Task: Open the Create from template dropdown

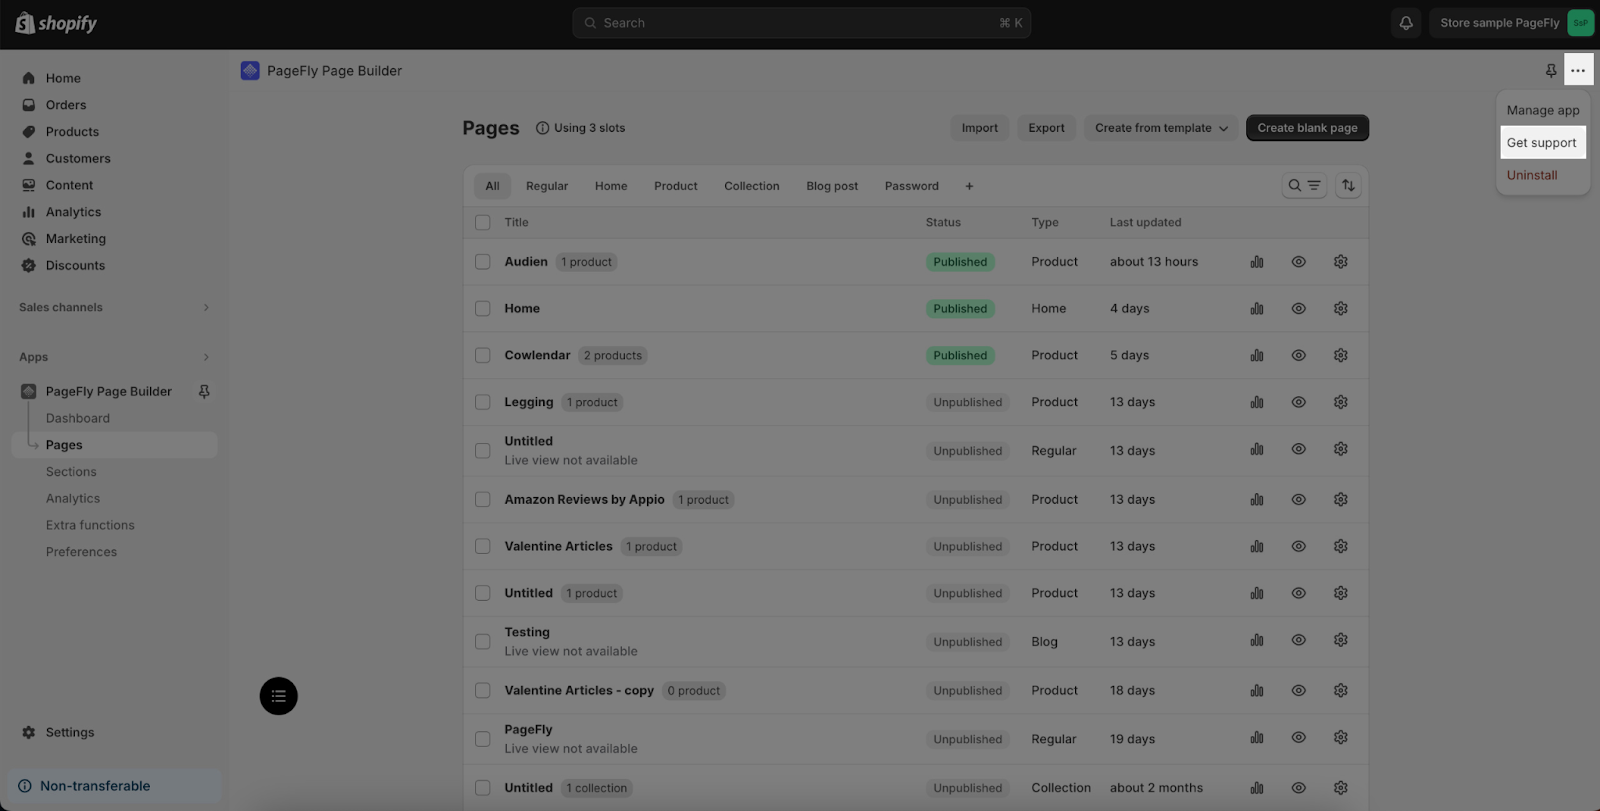Action: point(1161,128)
